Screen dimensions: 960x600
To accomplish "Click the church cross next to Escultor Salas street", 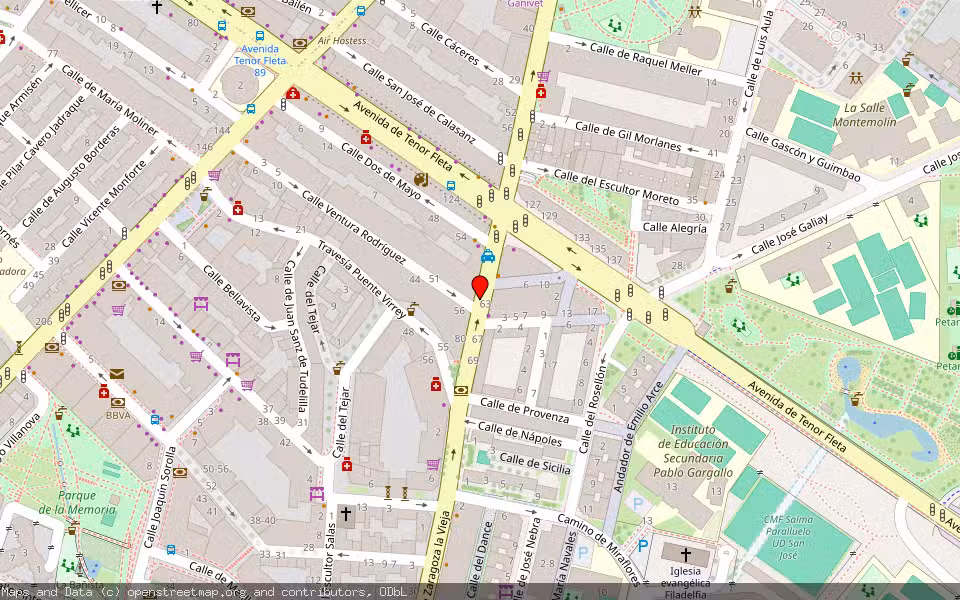I will 346,513.
